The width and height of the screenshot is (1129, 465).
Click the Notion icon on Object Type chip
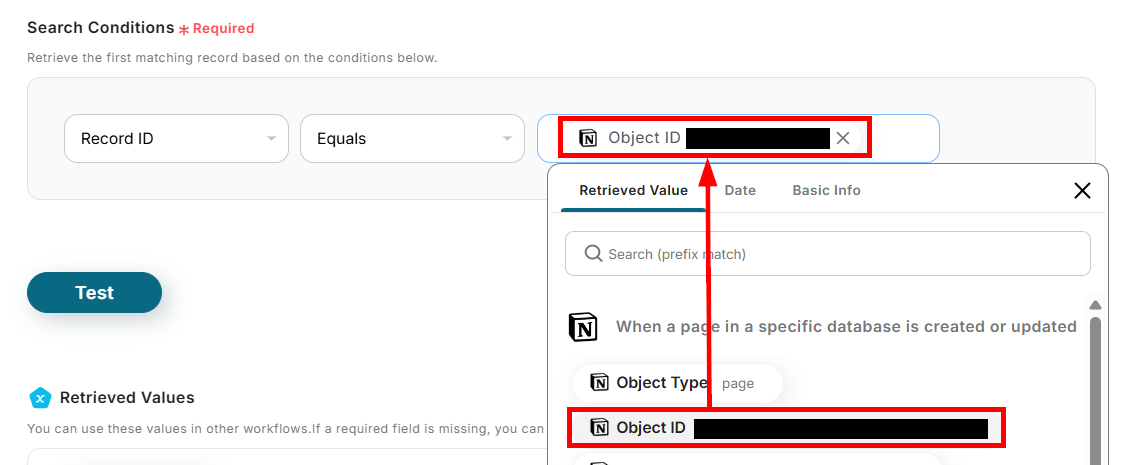click(599, 383)
